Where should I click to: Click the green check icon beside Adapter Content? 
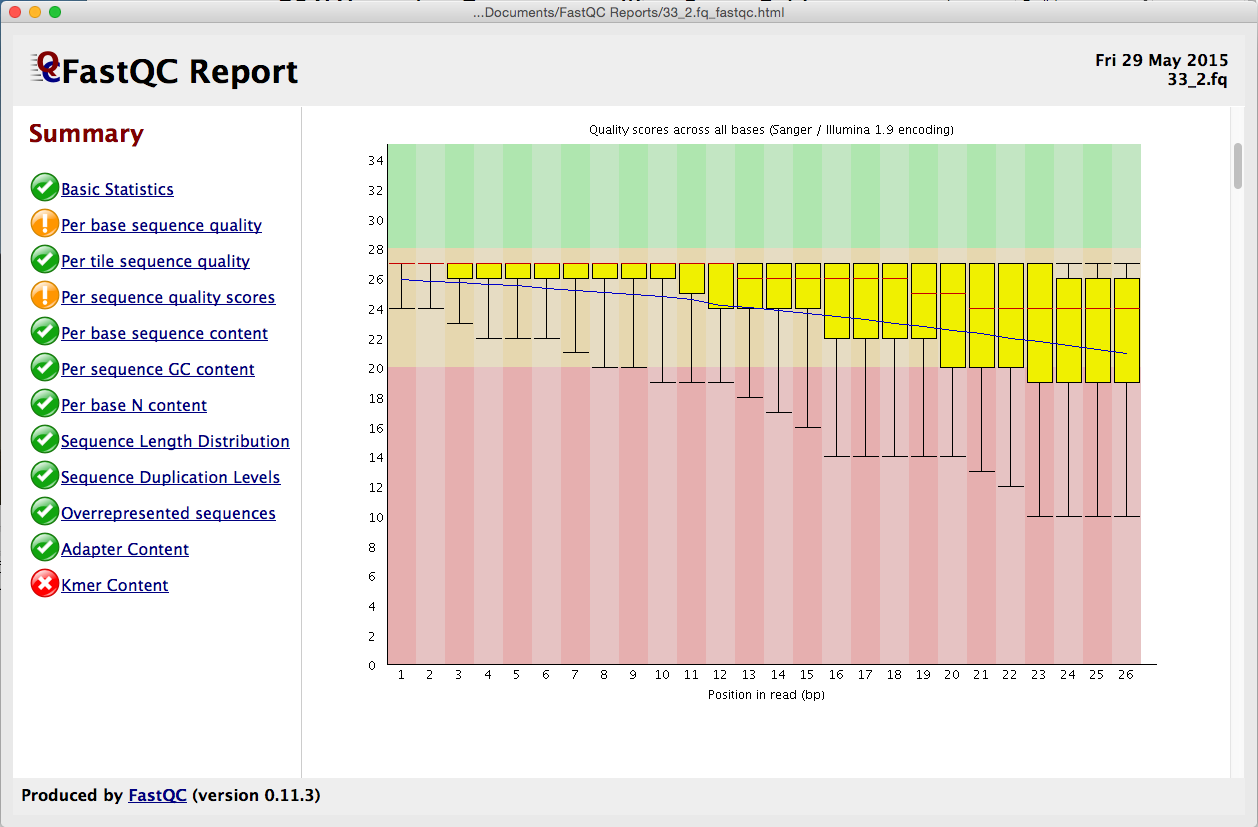tap(45, 548)
